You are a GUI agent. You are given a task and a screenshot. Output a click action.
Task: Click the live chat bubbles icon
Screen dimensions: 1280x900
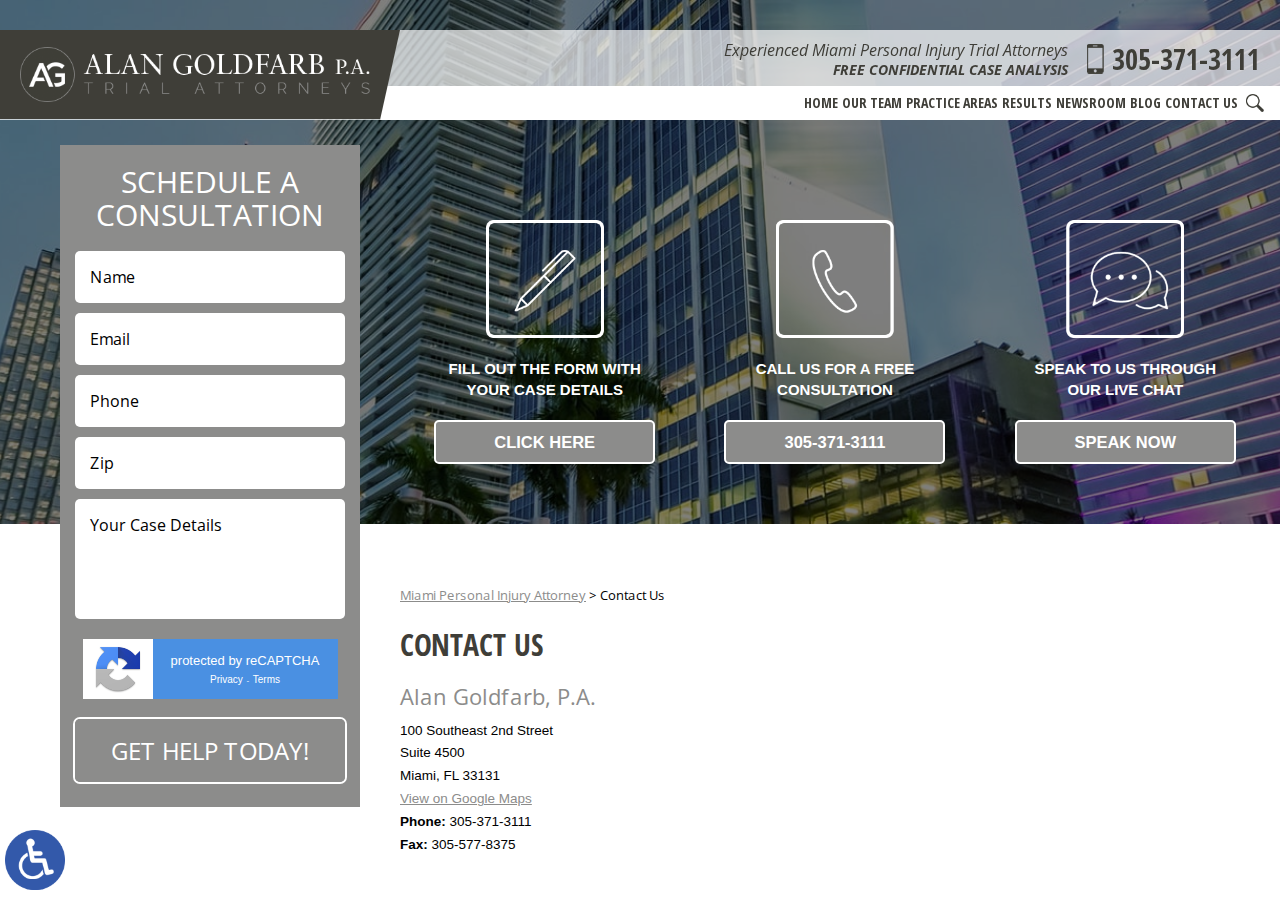(1125, 279)
